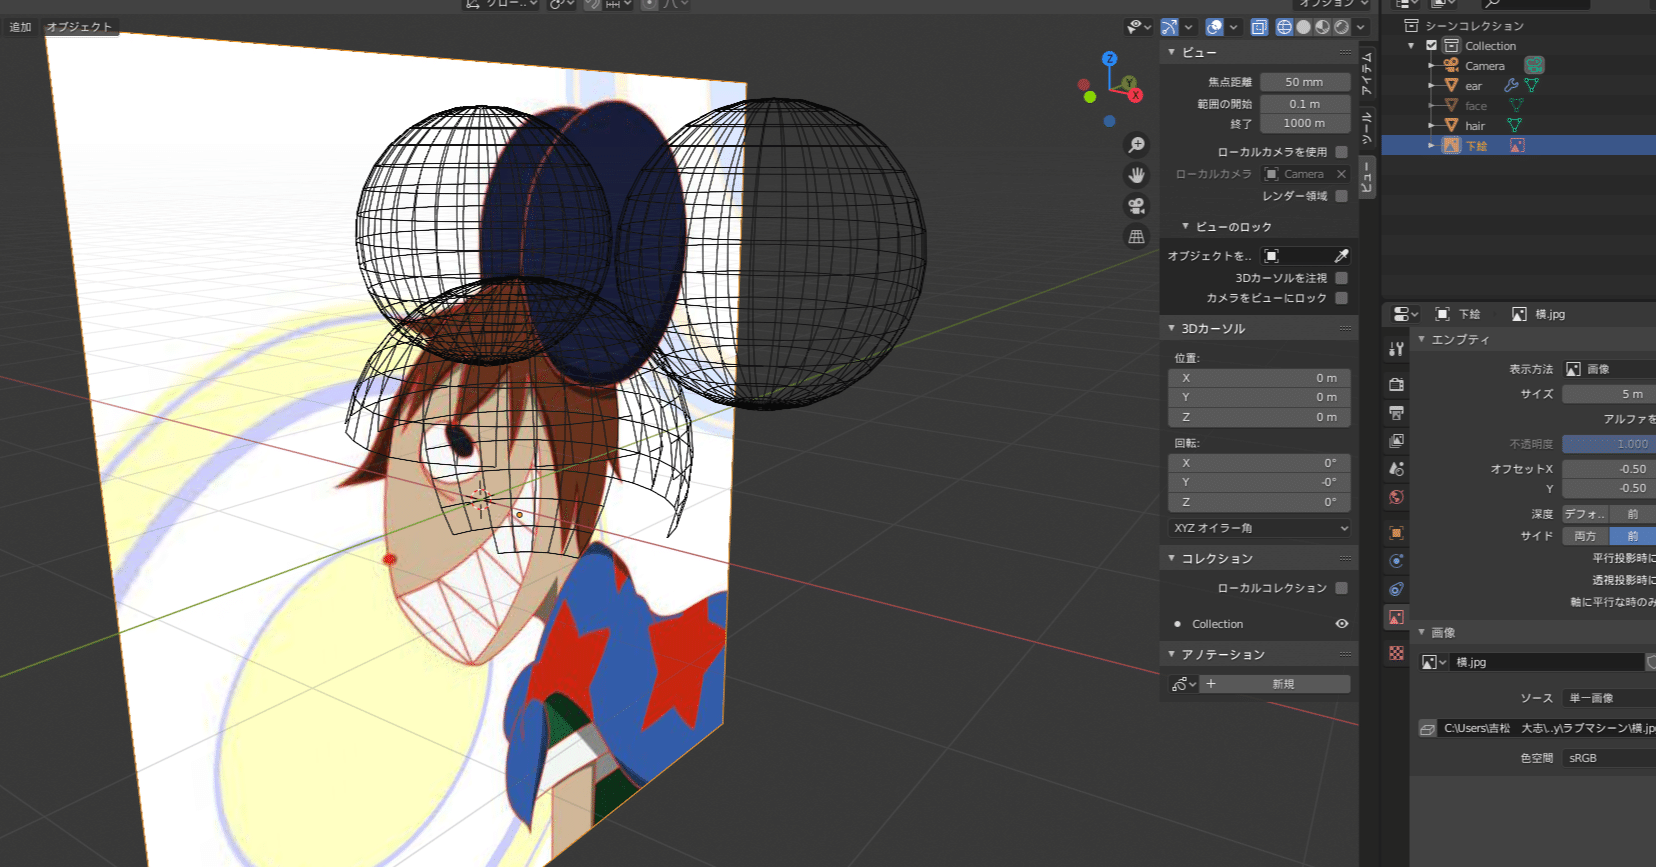The image size is (1657, 867).
Task: Click the eyedropper in lock-to-object field
Action: (x=1341, y=256)
